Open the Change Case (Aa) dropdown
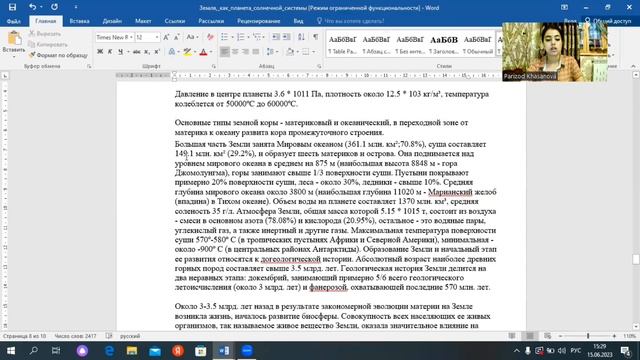 click(x=192, y=37)
